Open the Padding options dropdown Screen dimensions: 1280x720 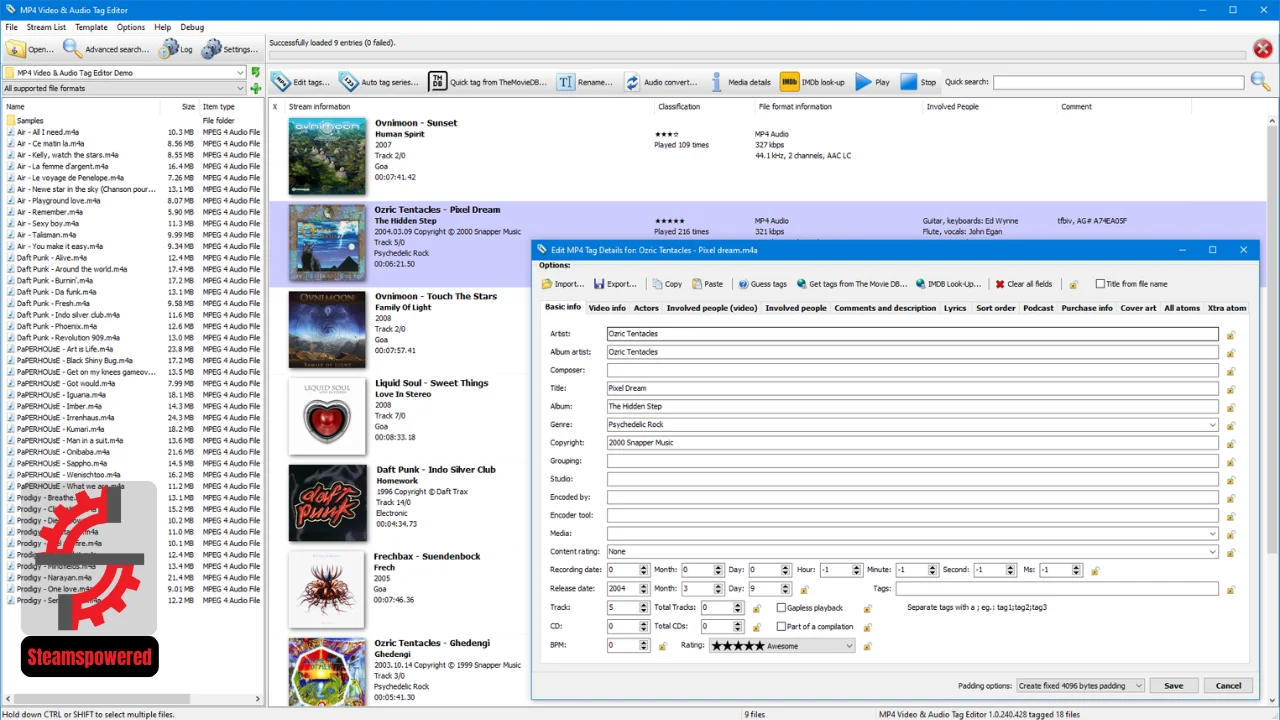[x=1079, y=685]
